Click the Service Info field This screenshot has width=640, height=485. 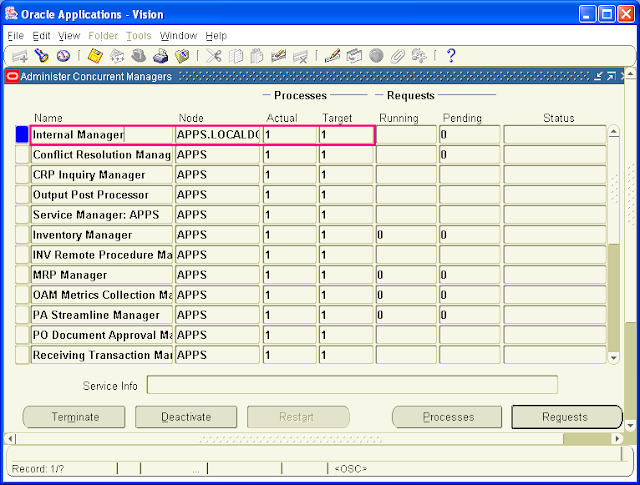352,385
